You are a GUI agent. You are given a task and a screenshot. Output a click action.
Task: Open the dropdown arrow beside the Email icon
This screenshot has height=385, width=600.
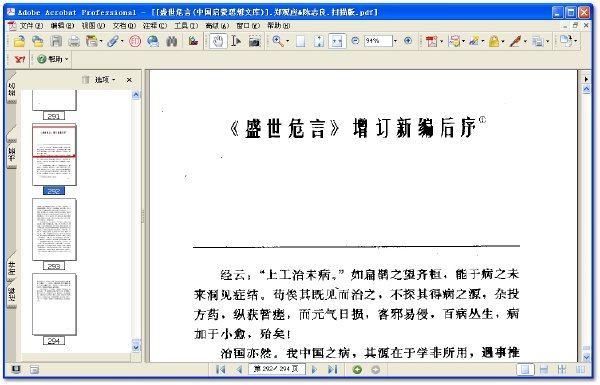[101, 41]
